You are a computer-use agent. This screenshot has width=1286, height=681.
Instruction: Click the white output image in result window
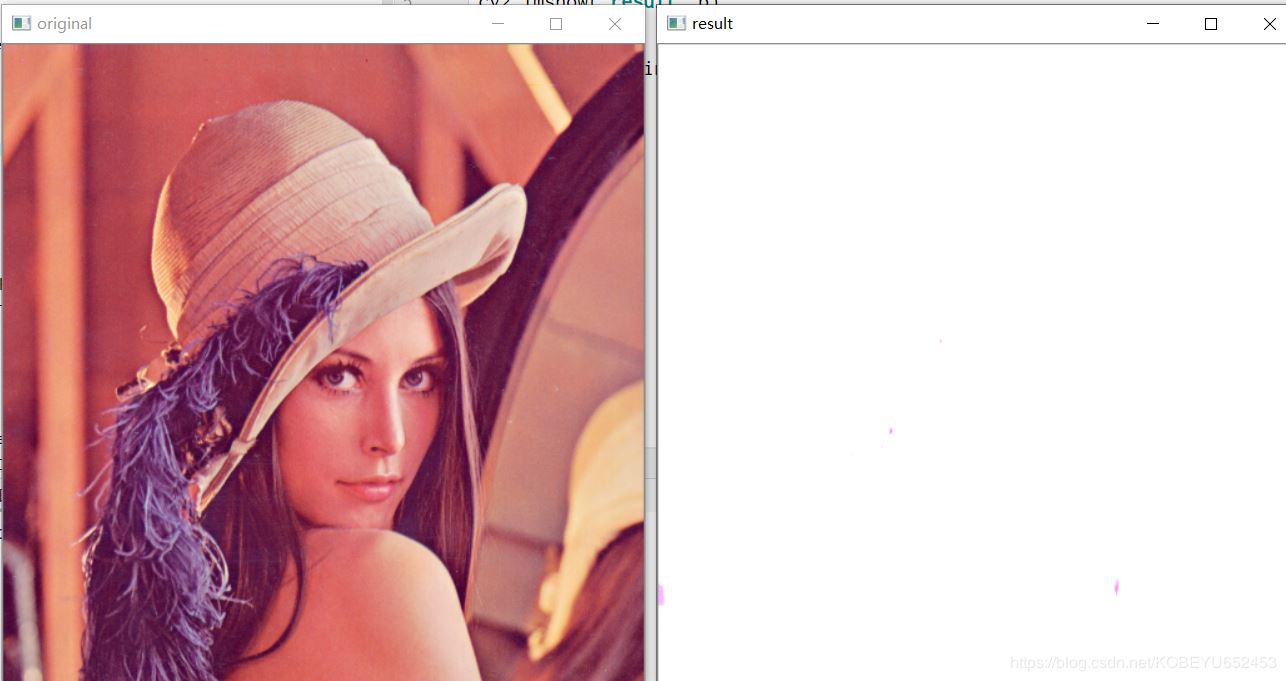pos(972,362)
